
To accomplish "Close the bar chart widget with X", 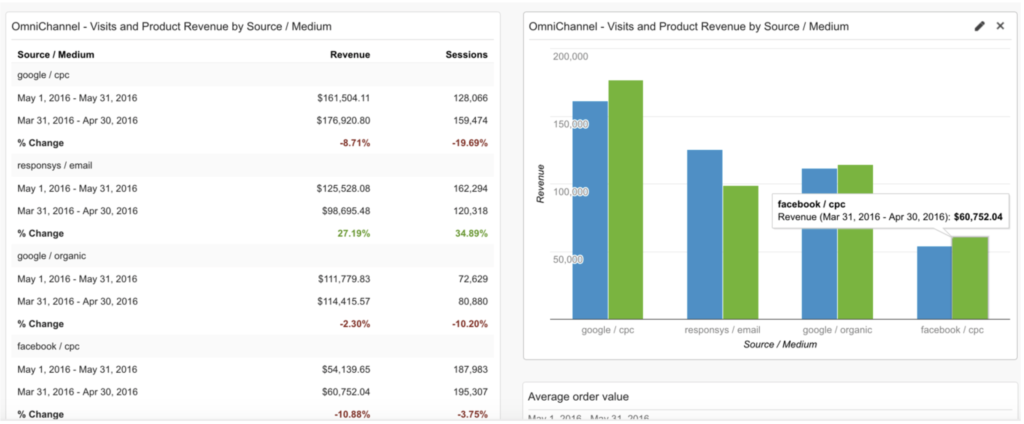I will tap(1000, 26).
